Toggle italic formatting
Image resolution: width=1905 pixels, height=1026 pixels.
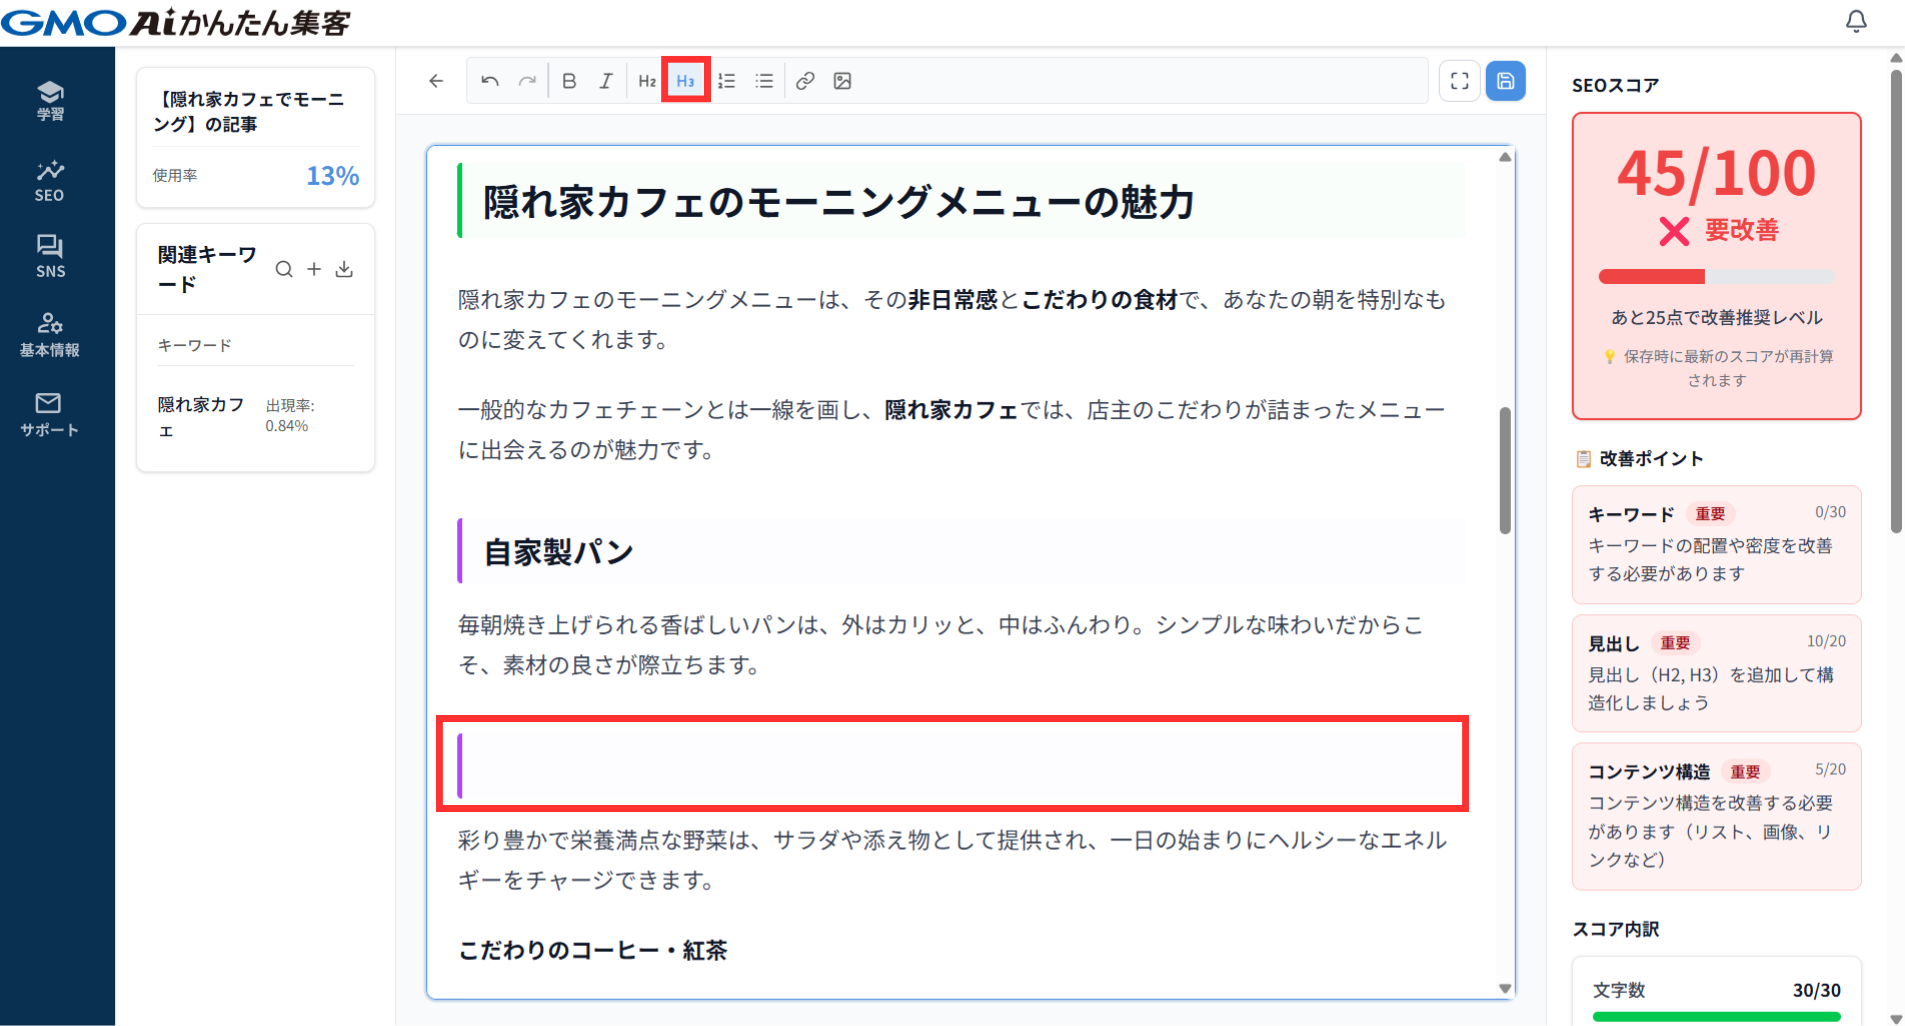click(x=606, y=81)
